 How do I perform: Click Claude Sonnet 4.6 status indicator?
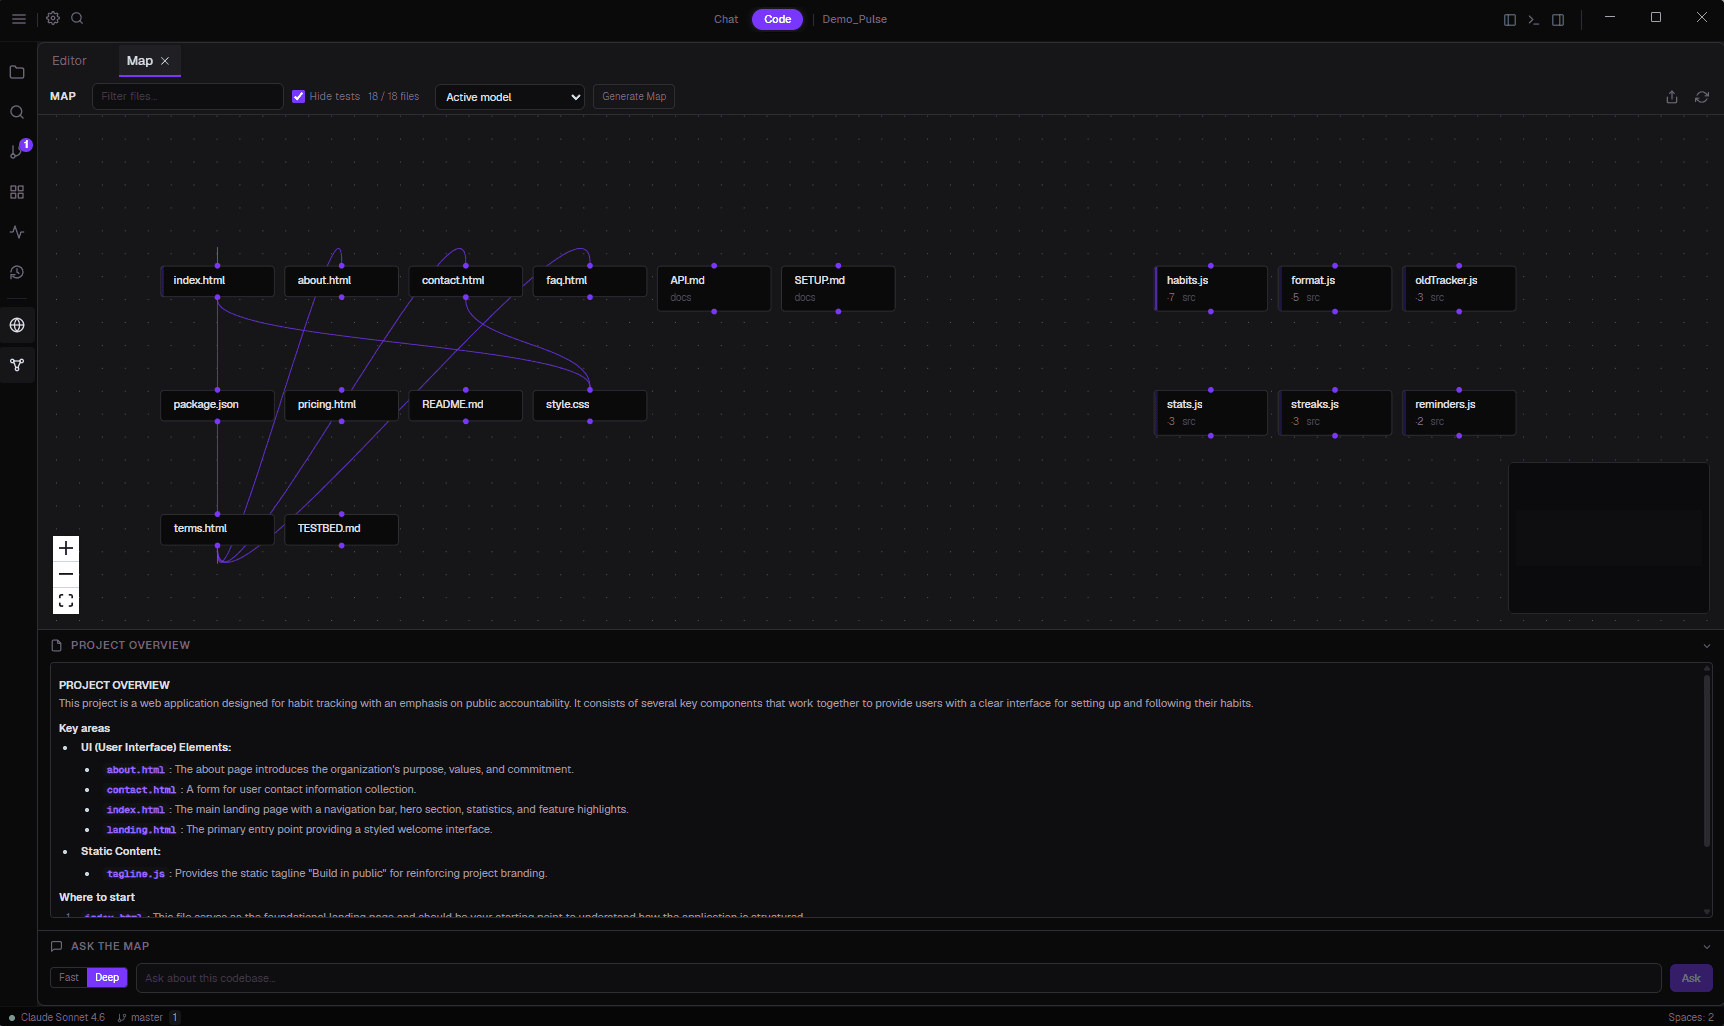click(57, 1017)
